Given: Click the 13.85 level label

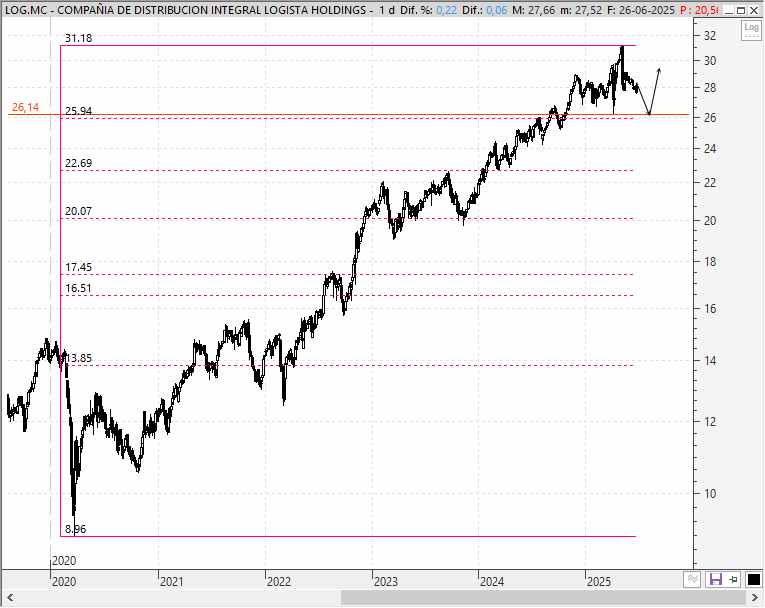Looking at the screenshot, I should (x=79, y=358).
